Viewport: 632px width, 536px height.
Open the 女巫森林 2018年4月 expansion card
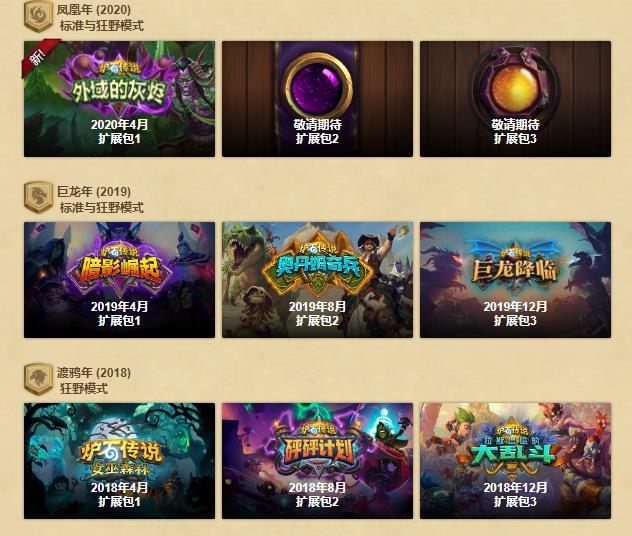point(119,461)
